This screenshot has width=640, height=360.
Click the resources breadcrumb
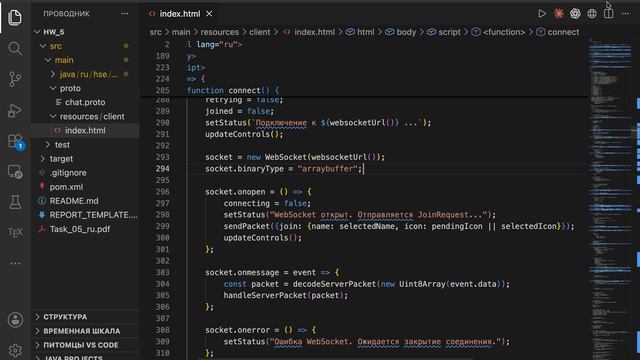220,32
